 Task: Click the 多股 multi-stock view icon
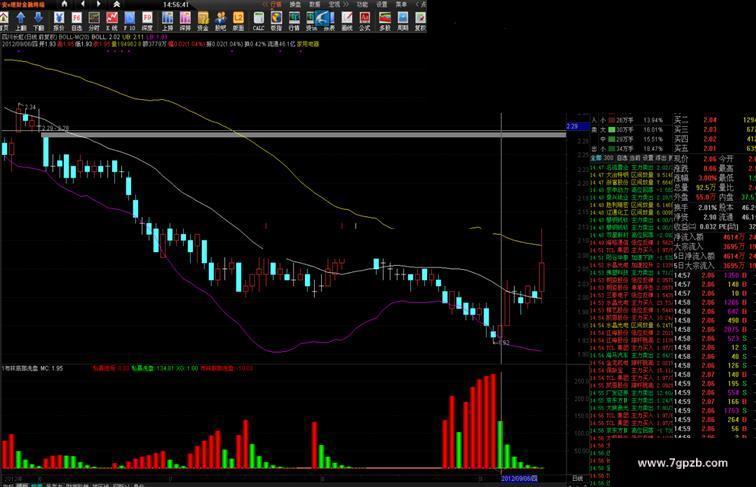pyautogui.click(x=385, y=21)
